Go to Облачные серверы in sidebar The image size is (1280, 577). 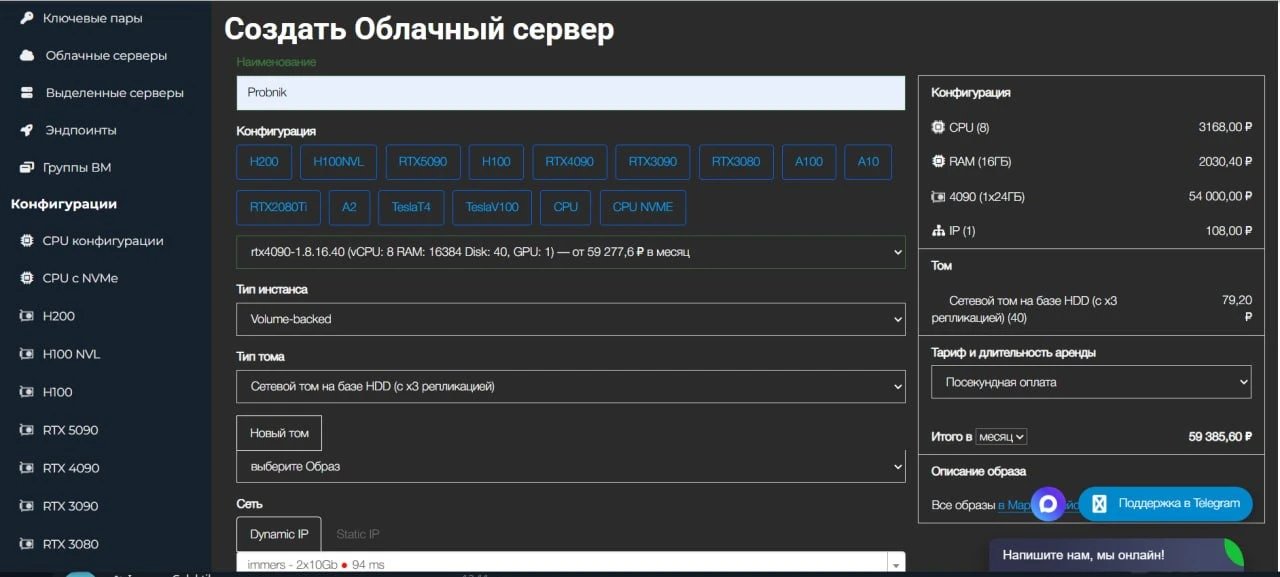pyautogui.click(x=106, y=55)
